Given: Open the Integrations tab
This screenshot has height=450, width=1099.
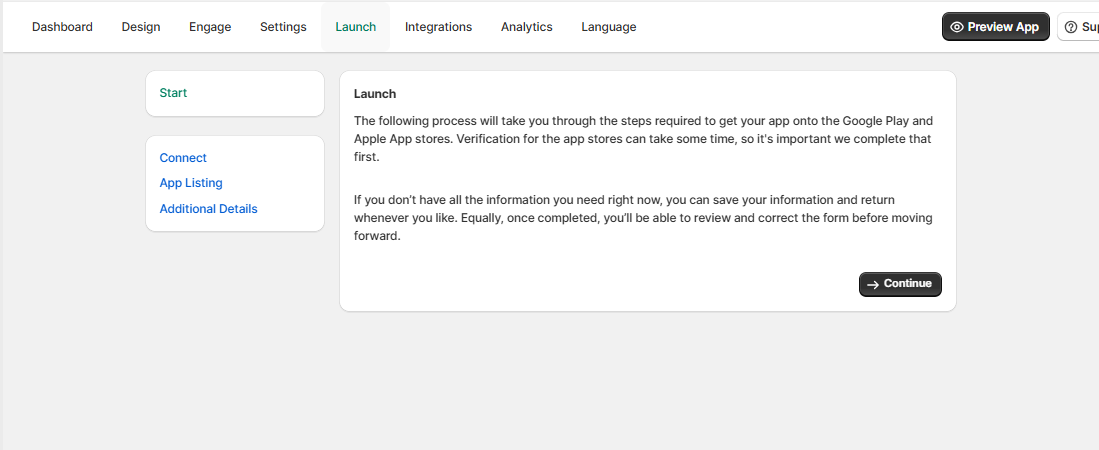Looking at the screenshot, I should [439, 27].
